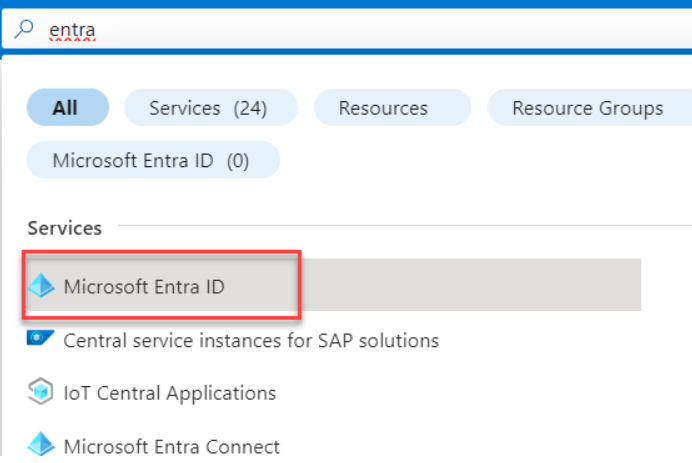This screenshot has height=463, width=692.
Task: Click the Microsoft Entra ID service icon
Action: pos(41,286)
